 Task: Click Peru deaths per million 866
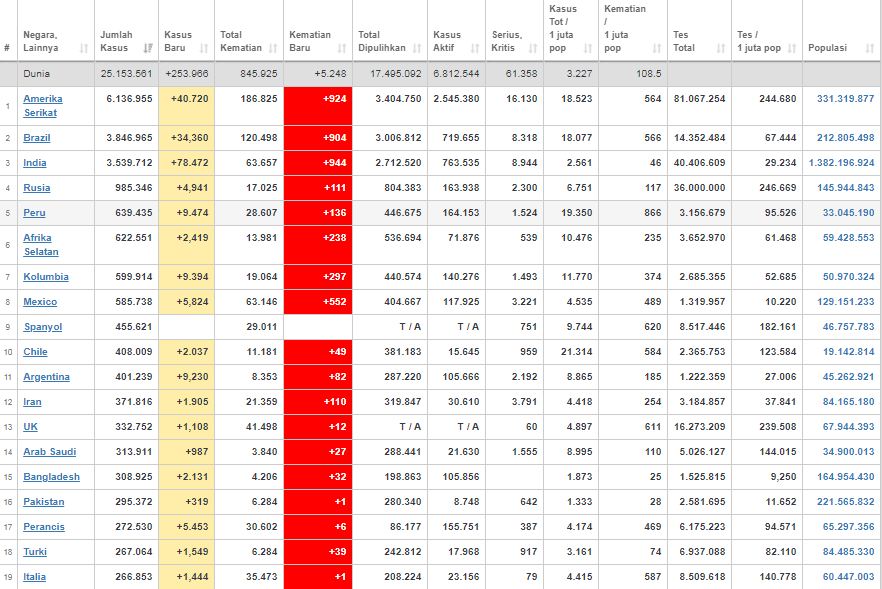[652, 213]
